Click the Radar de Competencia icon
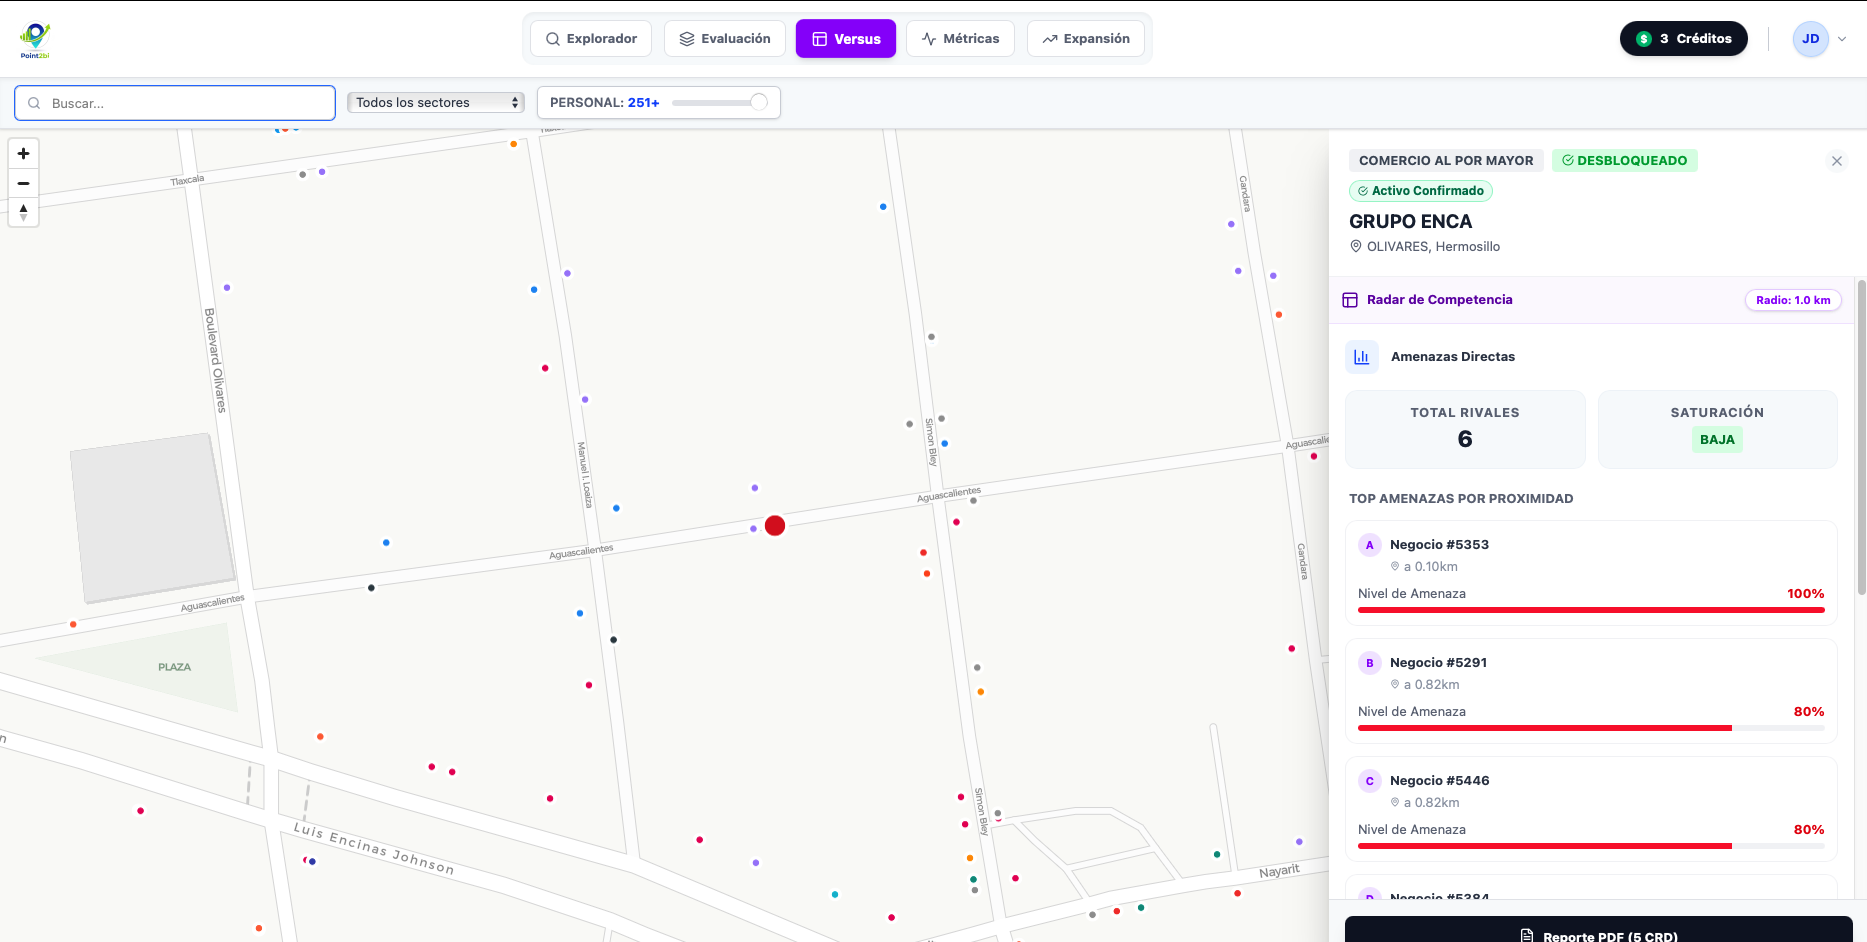Image resolution: width=1867 pixels, height=942 pixels. pyautogui.click(x=1350, y=300)
